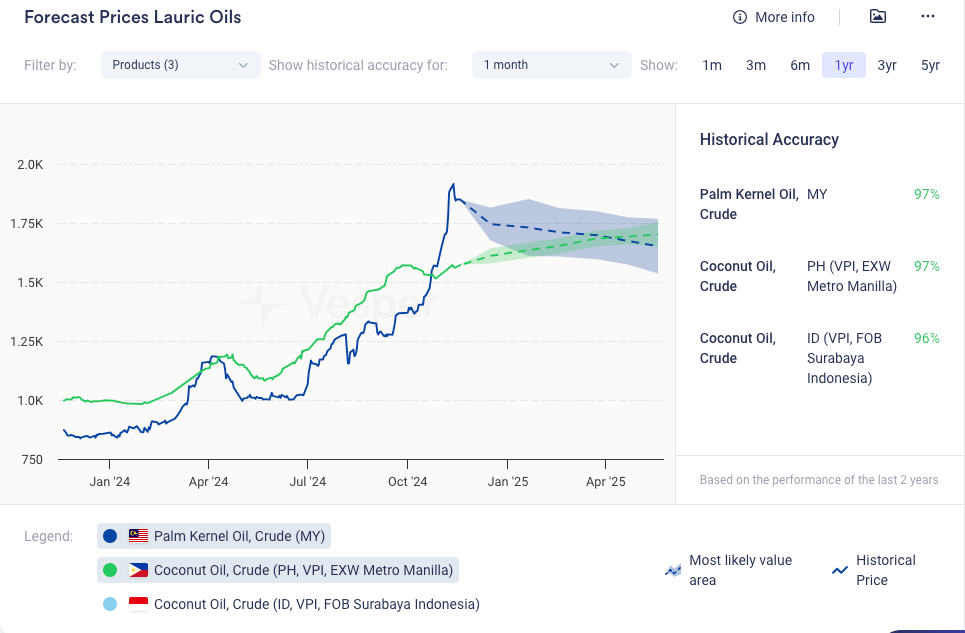Image resolution: width=965 pixels, height=633 pixels.
Task: Click the Historical Price line icon
Action: [x=840, y=570]
